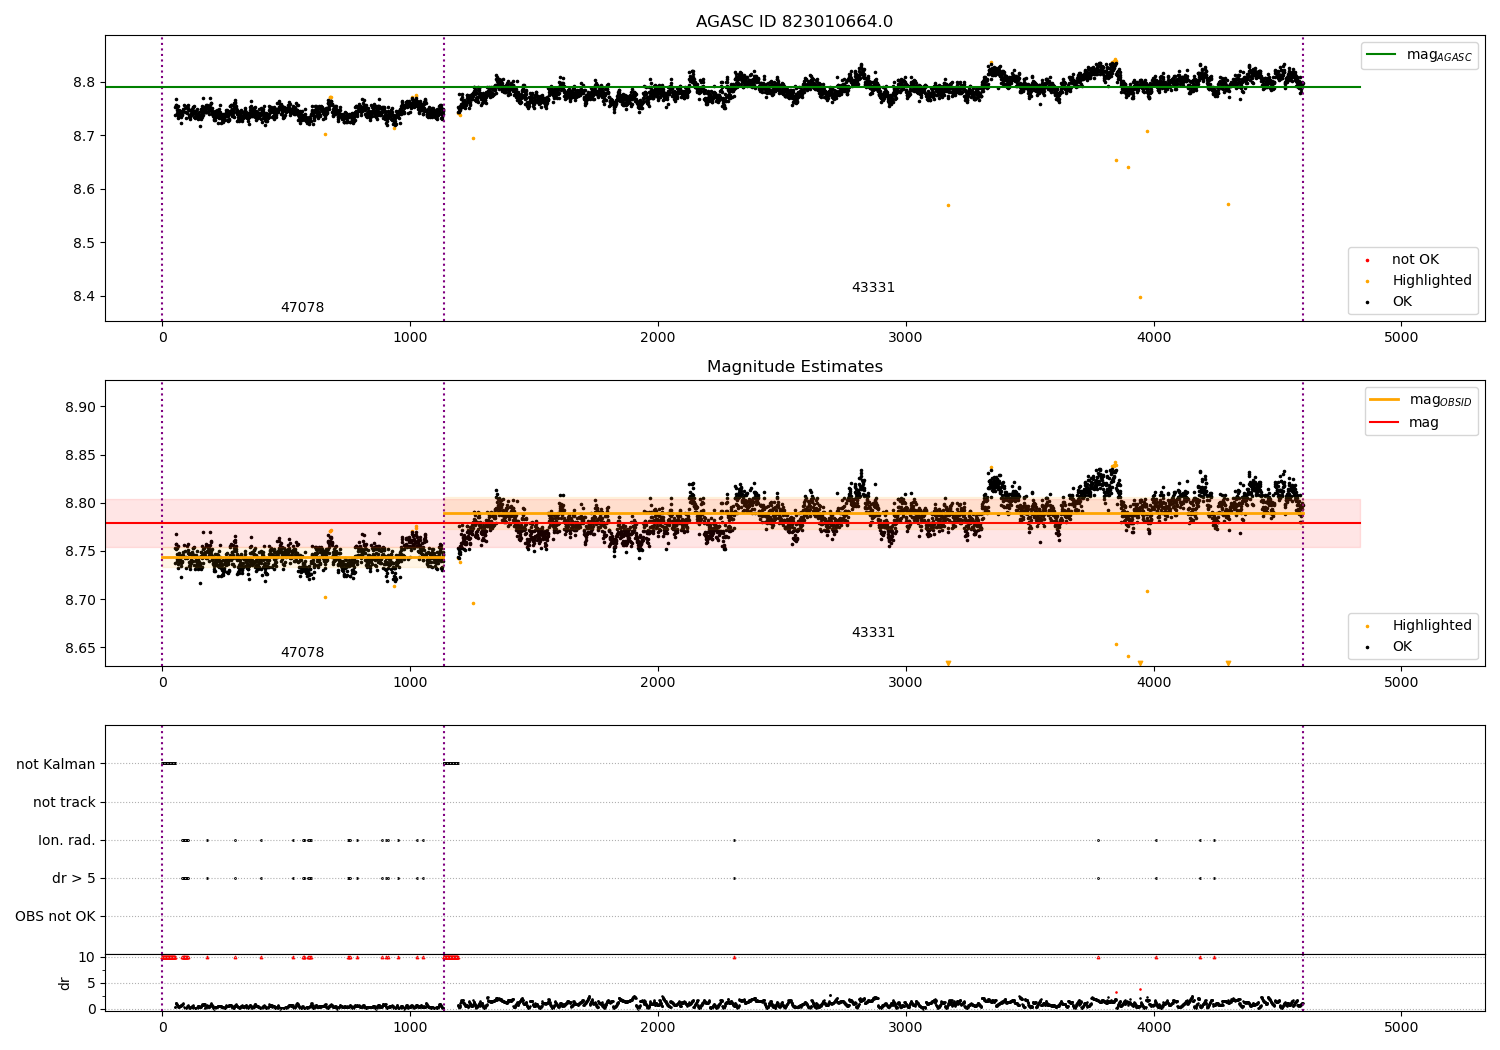Click the 8.8 y-tick in top plot
The width and height of the screenshot is (1500, 1050).
click(x=86, y=82)
